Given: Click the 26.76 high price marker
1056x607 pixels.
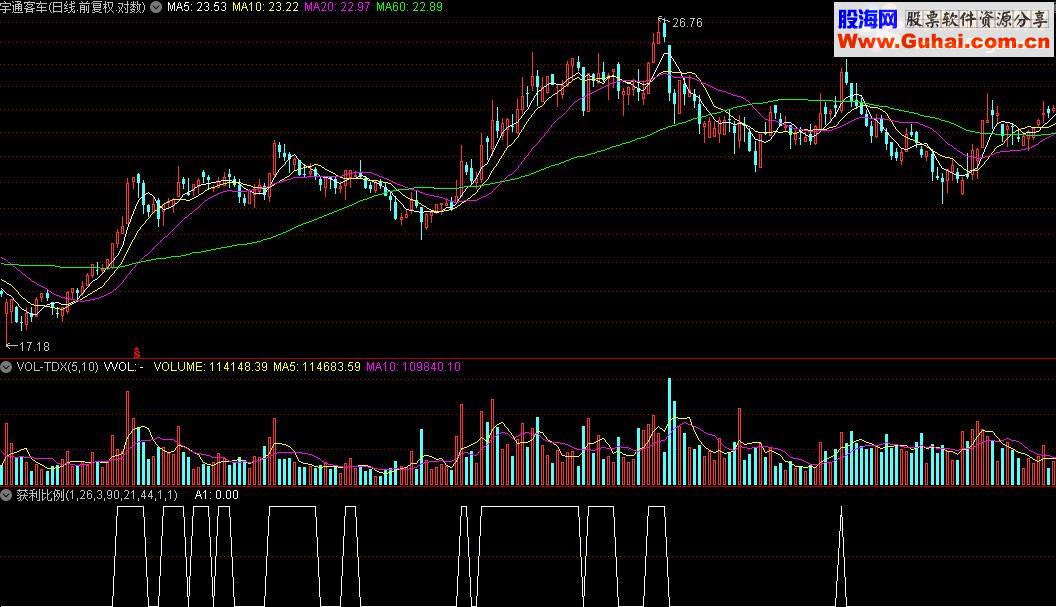Looking at the screenshot, I should pos(687,23).
